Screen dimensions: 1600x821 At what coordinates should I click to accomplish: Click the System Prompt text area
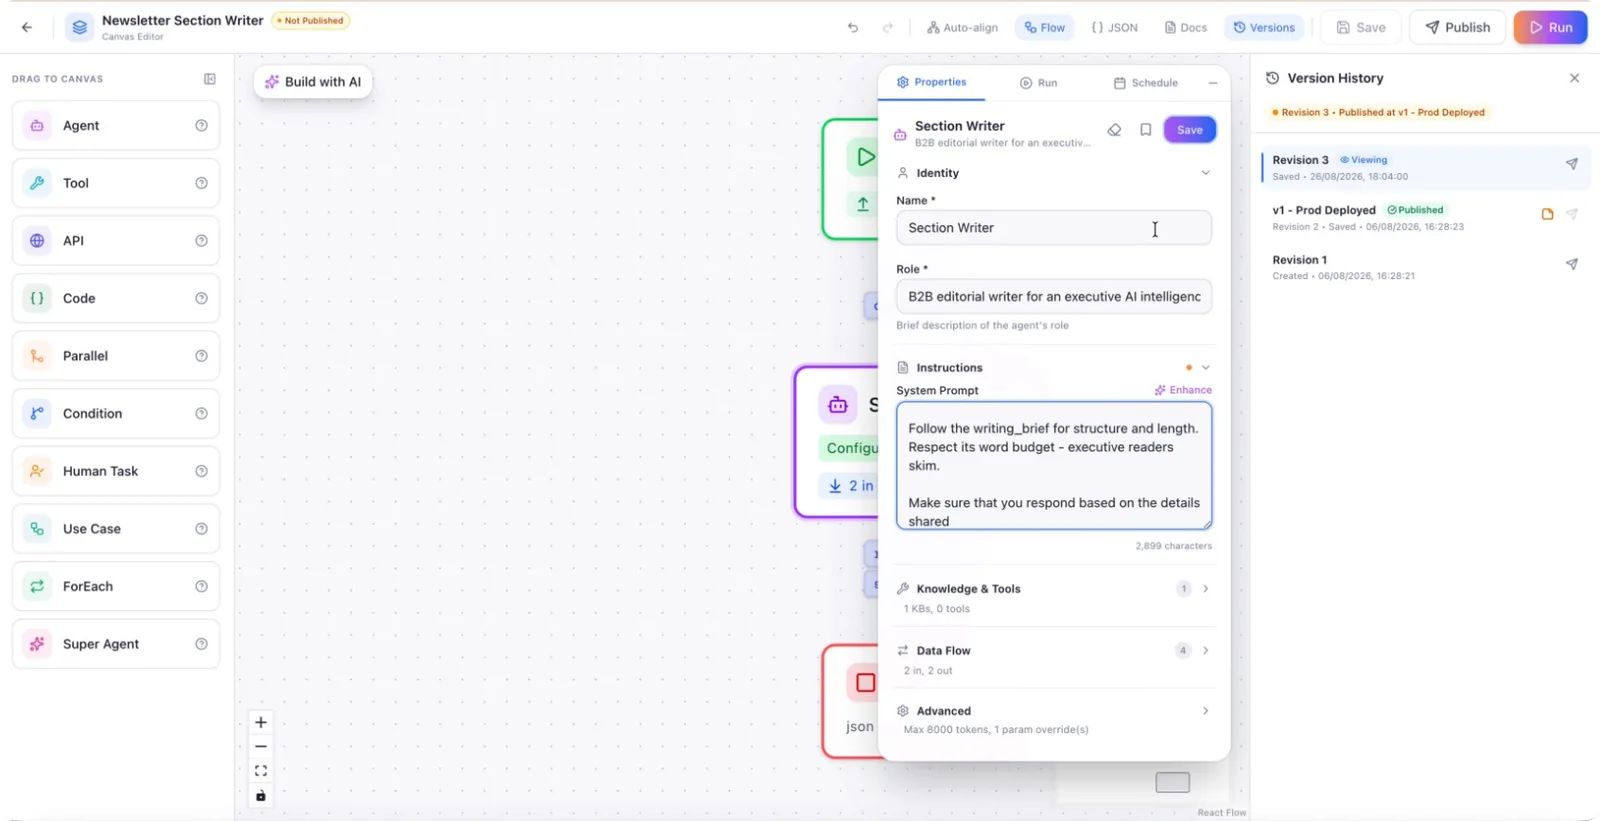pyautogui.click(x=1054, y=466)
